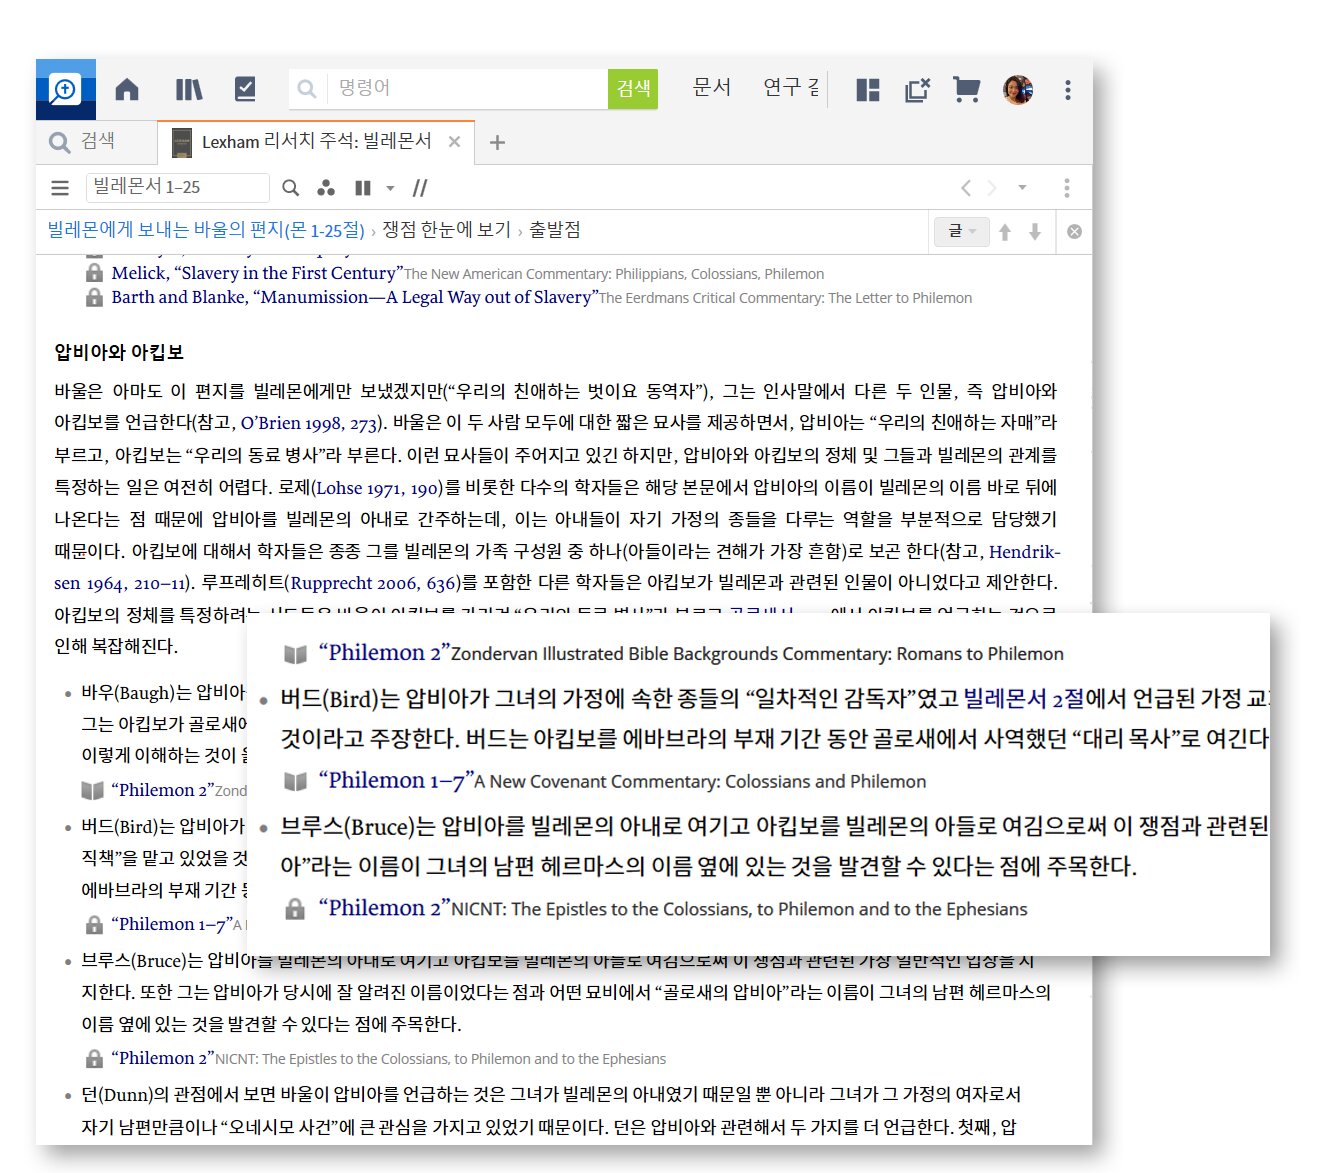Jump to previous section with up arrow
The width and height of the screenshot is (1341, 1173).
pos(1005,232)
